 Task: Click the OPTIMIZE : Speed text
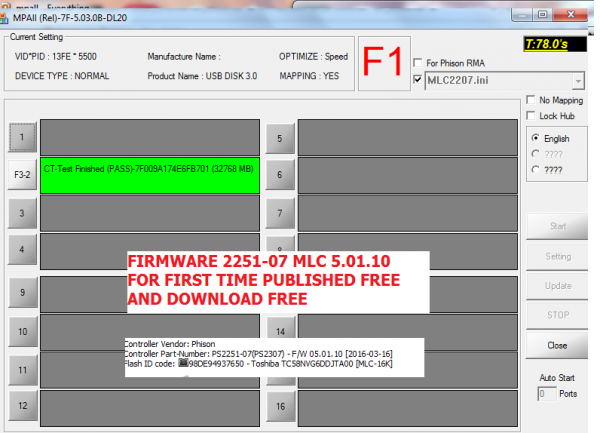pos(313,57)
